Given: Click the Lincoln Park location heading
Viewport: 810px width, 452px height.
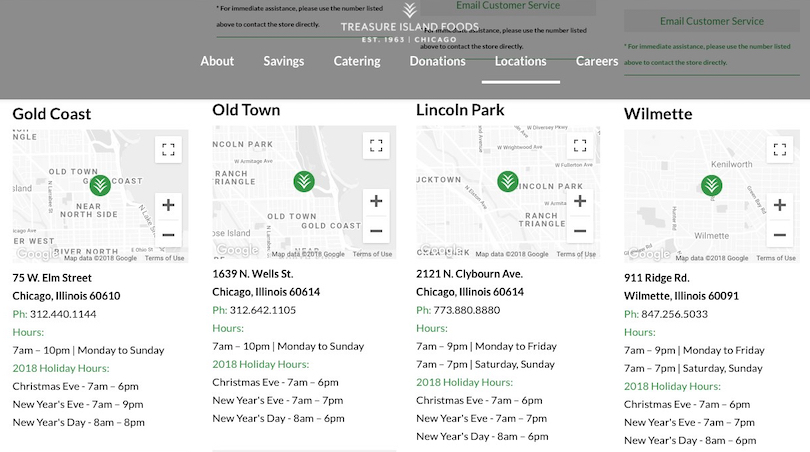Looking at the screenshot, I should pos(460,110).
